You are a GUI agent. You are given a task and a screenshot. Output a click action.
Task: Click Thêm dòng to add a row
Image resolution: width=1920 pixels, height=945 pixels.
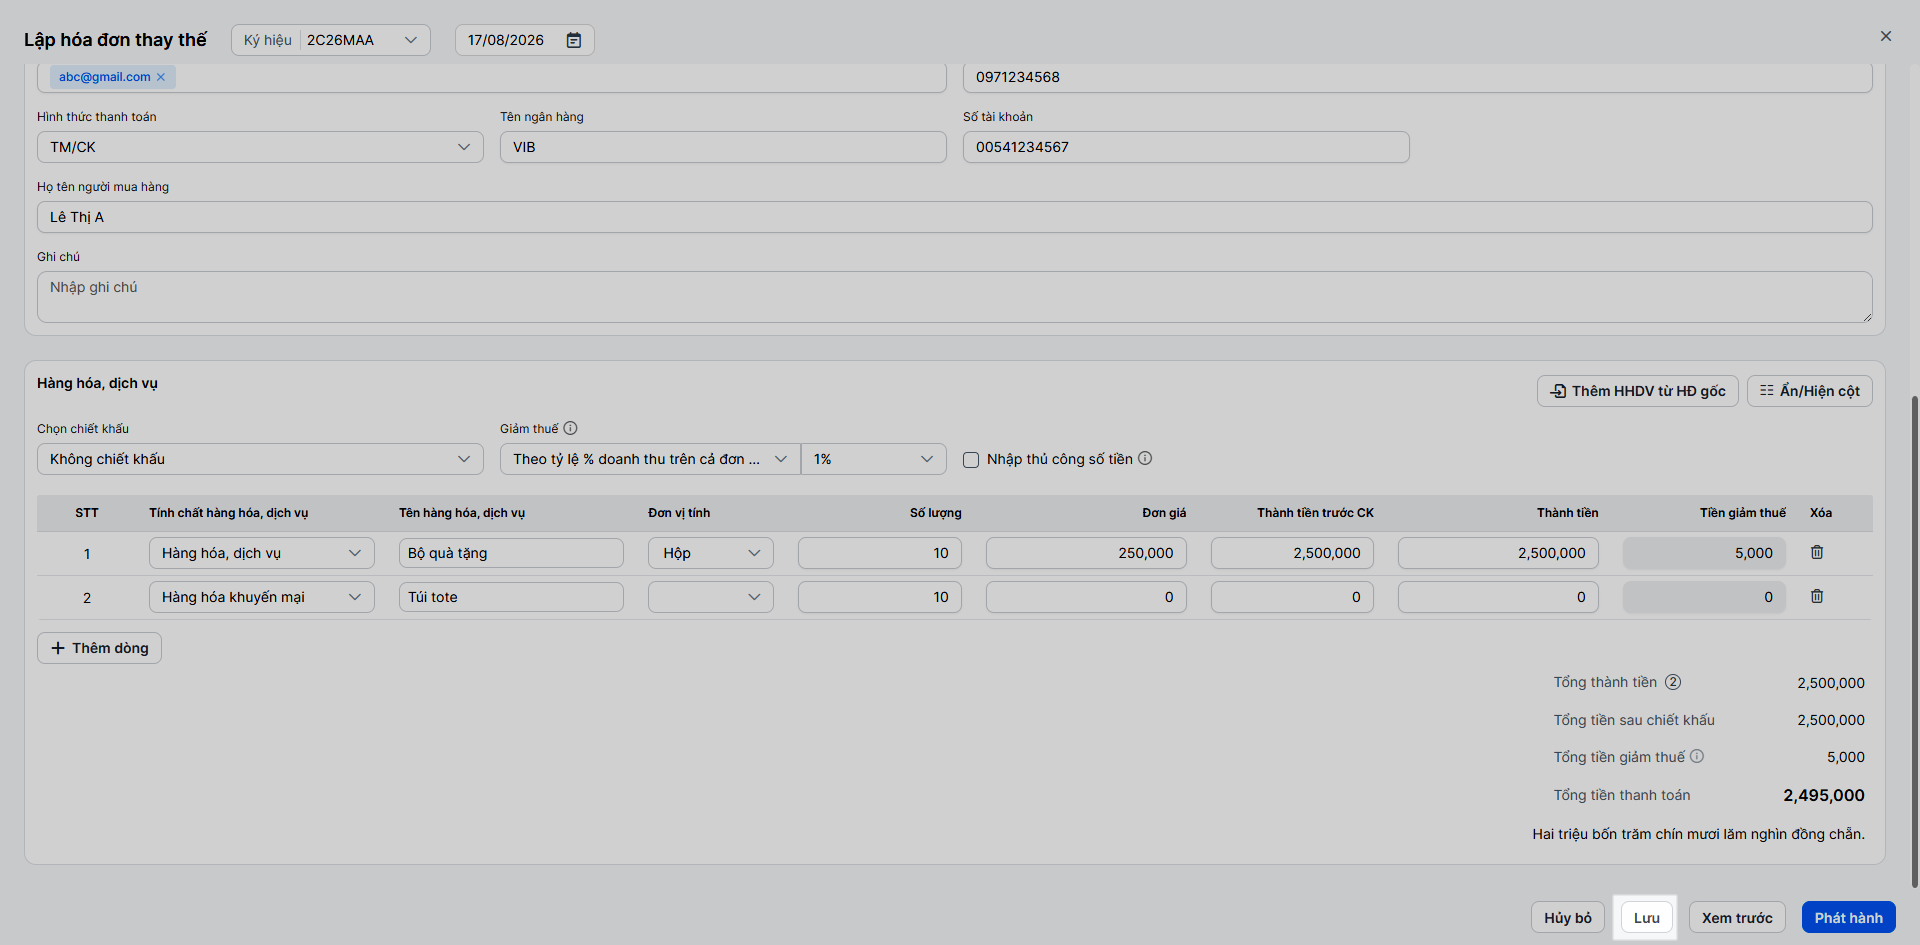100,648
